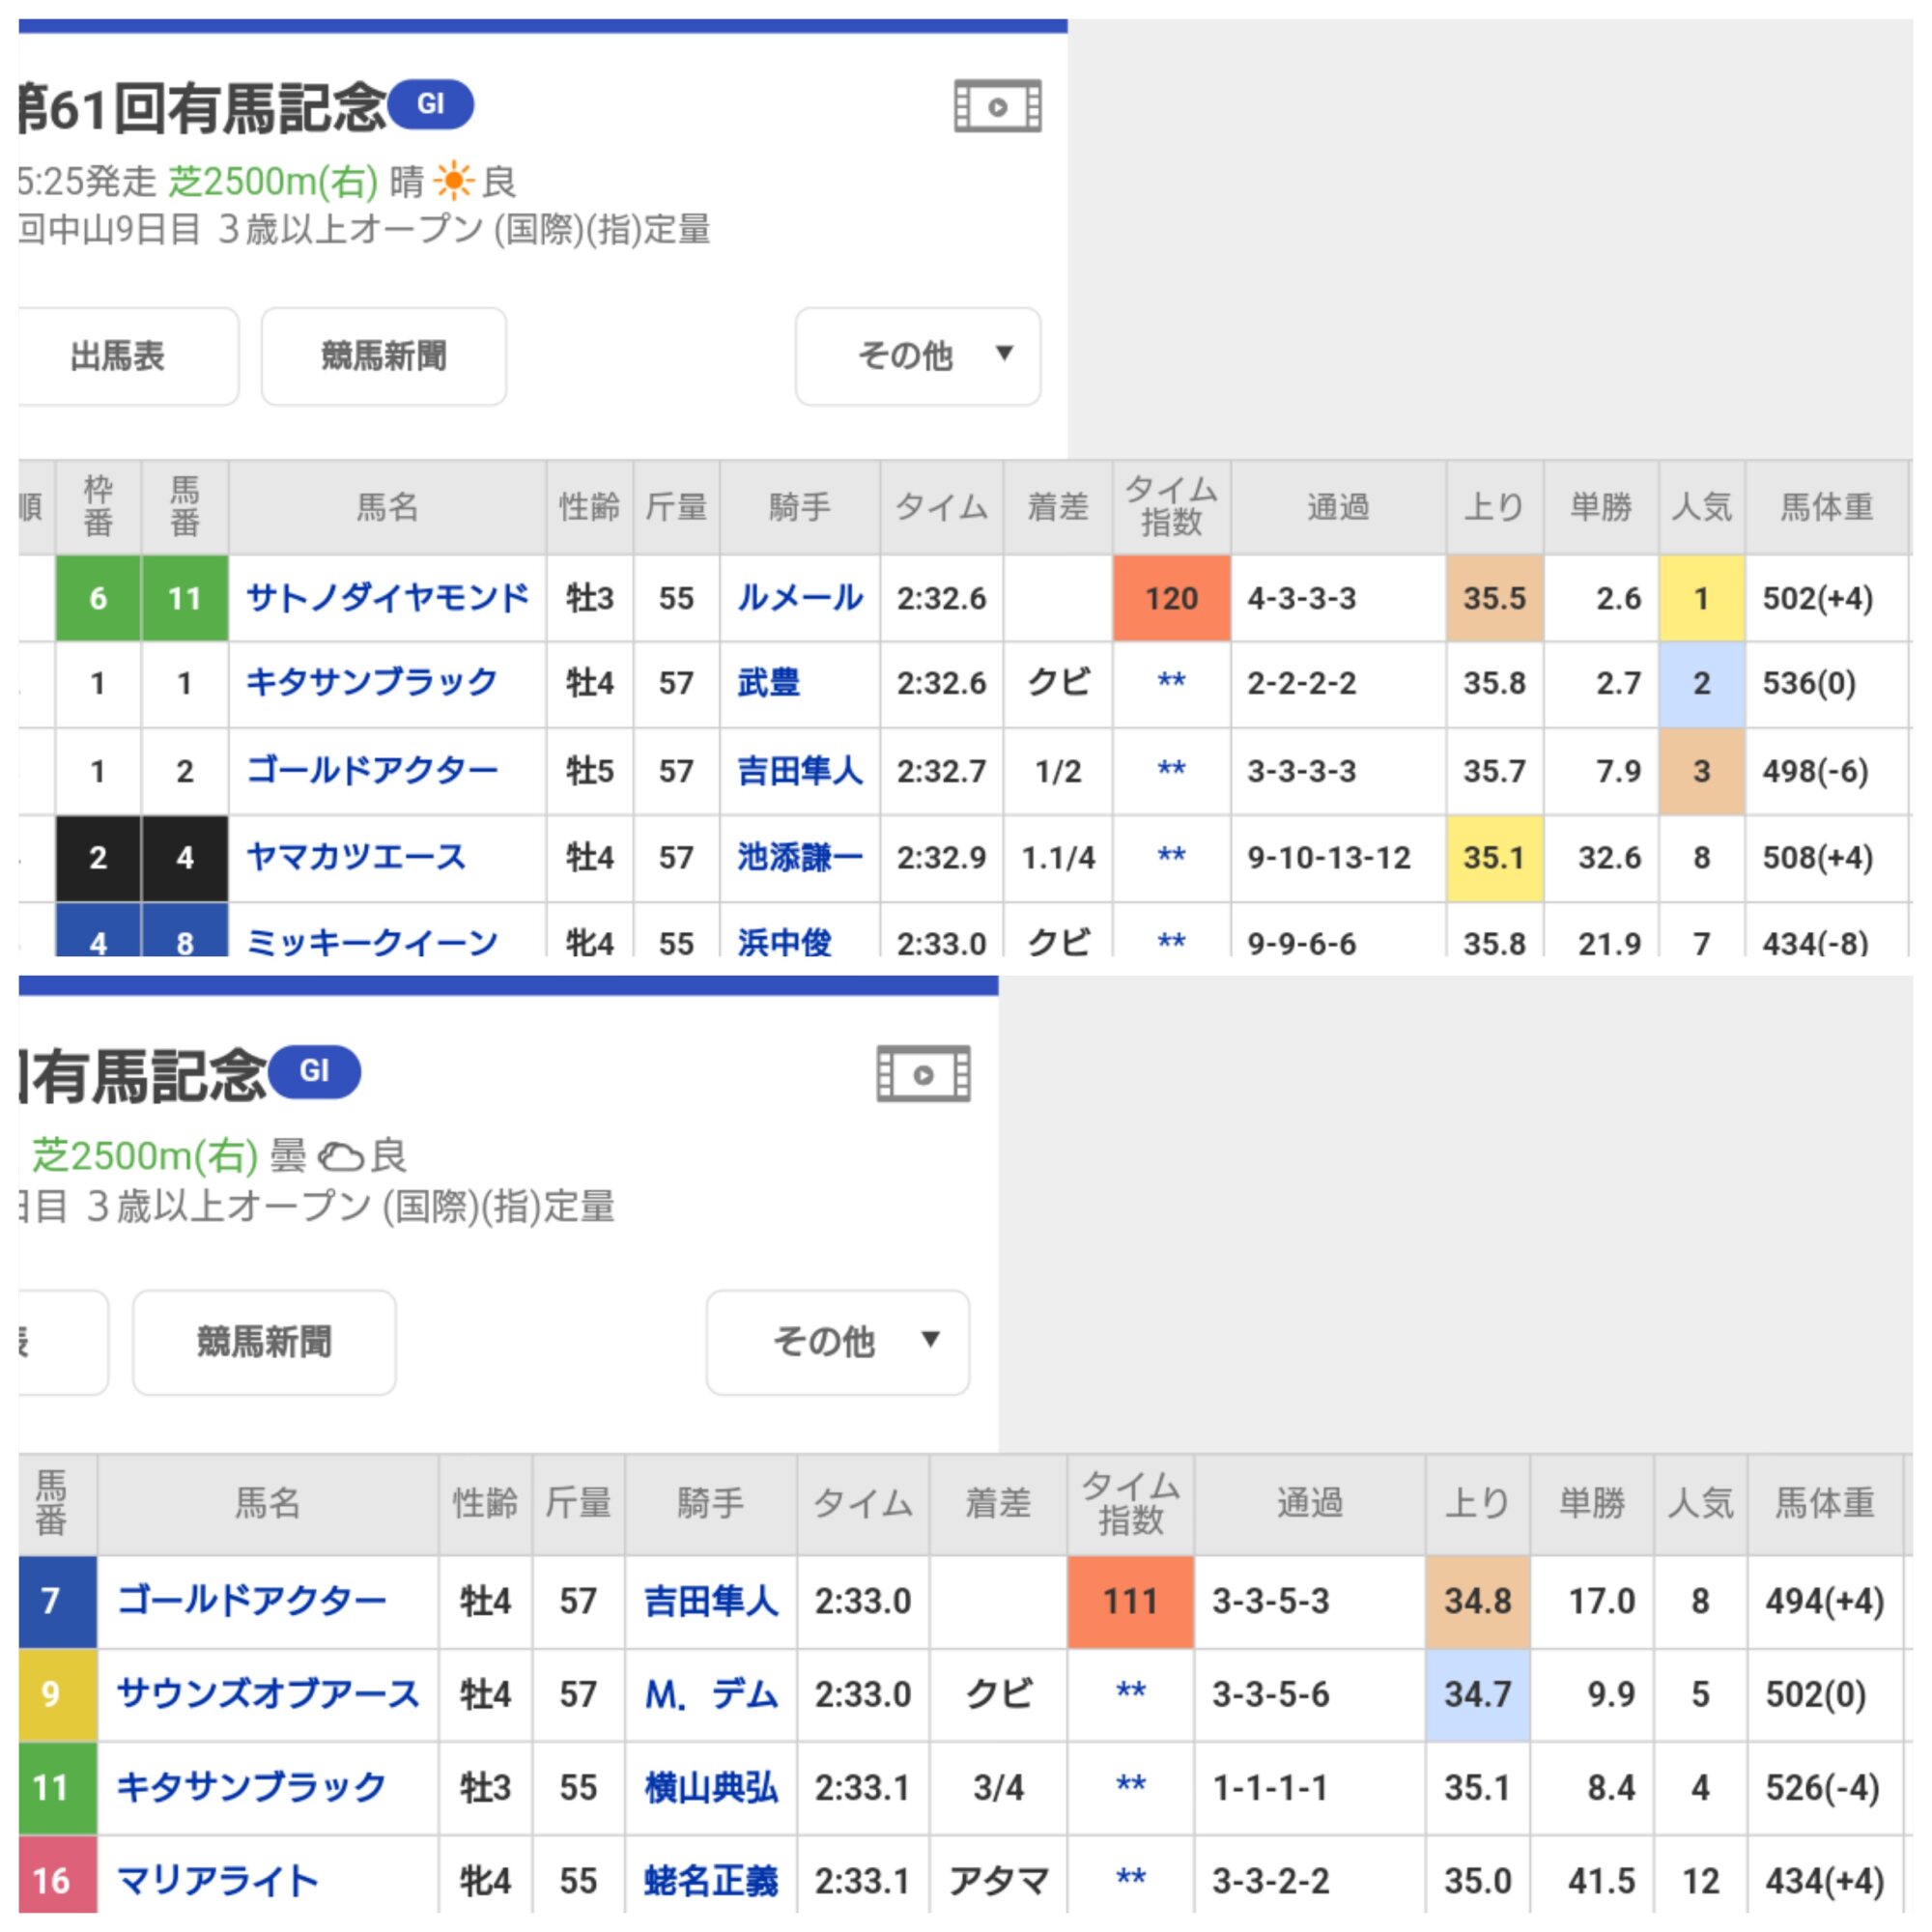
Task: Click orange time index cell 120
Action: [x=1170, y=598]
